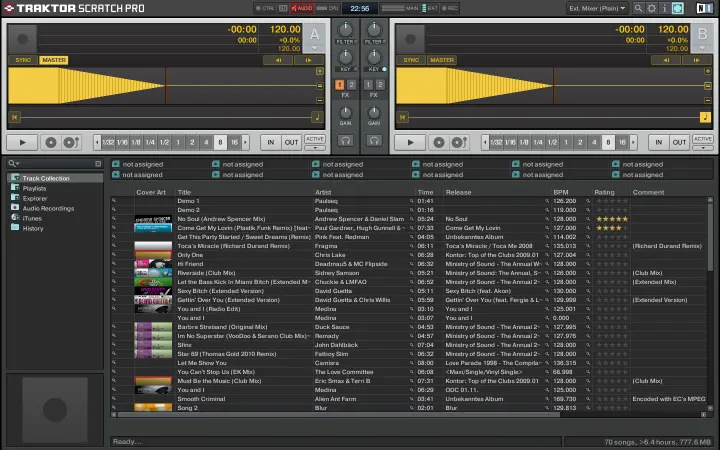The height and width of the screenshot is (450, 720).
Task: Toggle MASTER on Deck A
Action: pyautogui.click(x=53, y=60)
